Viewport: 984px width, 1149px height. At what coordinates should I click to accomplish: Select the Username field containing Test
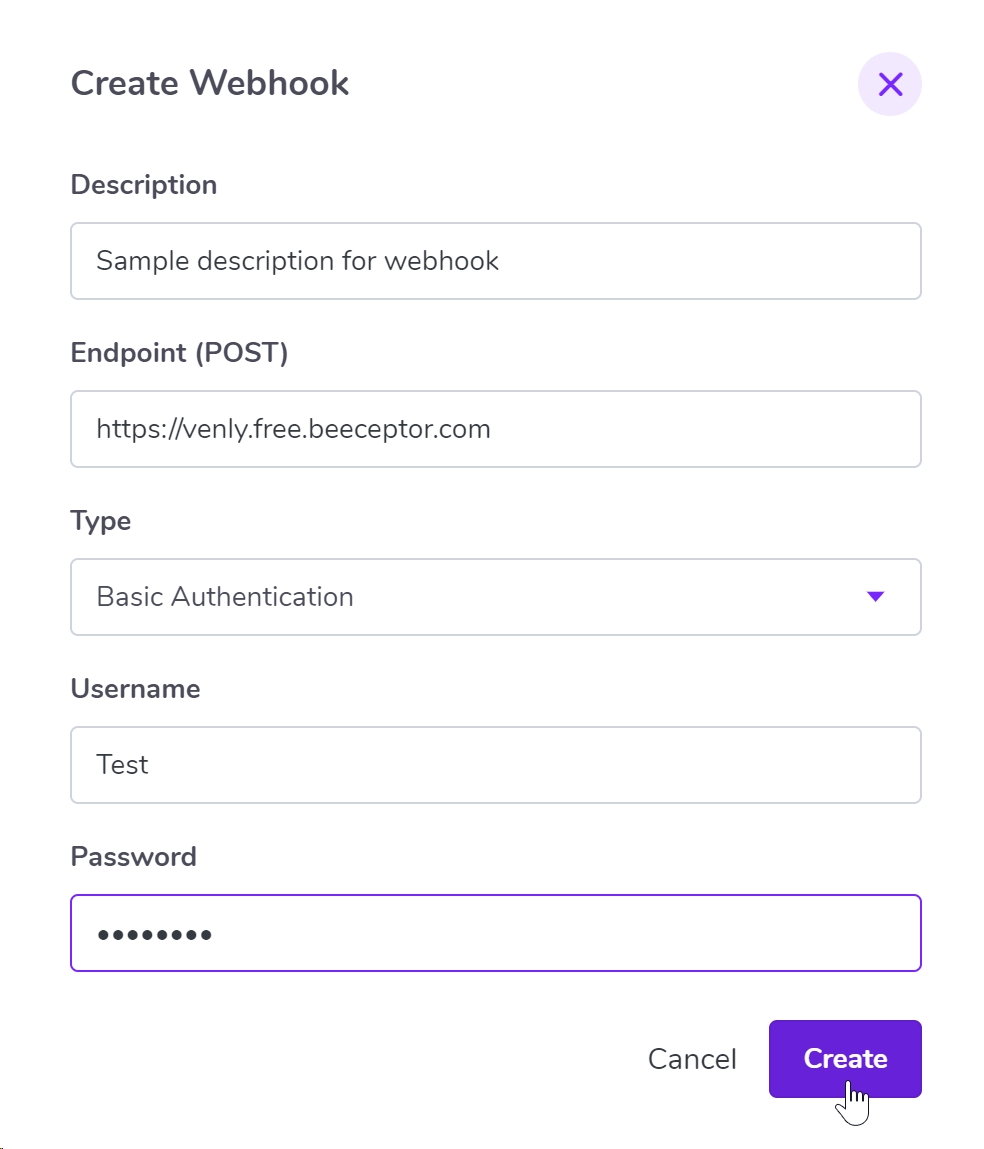495,765
